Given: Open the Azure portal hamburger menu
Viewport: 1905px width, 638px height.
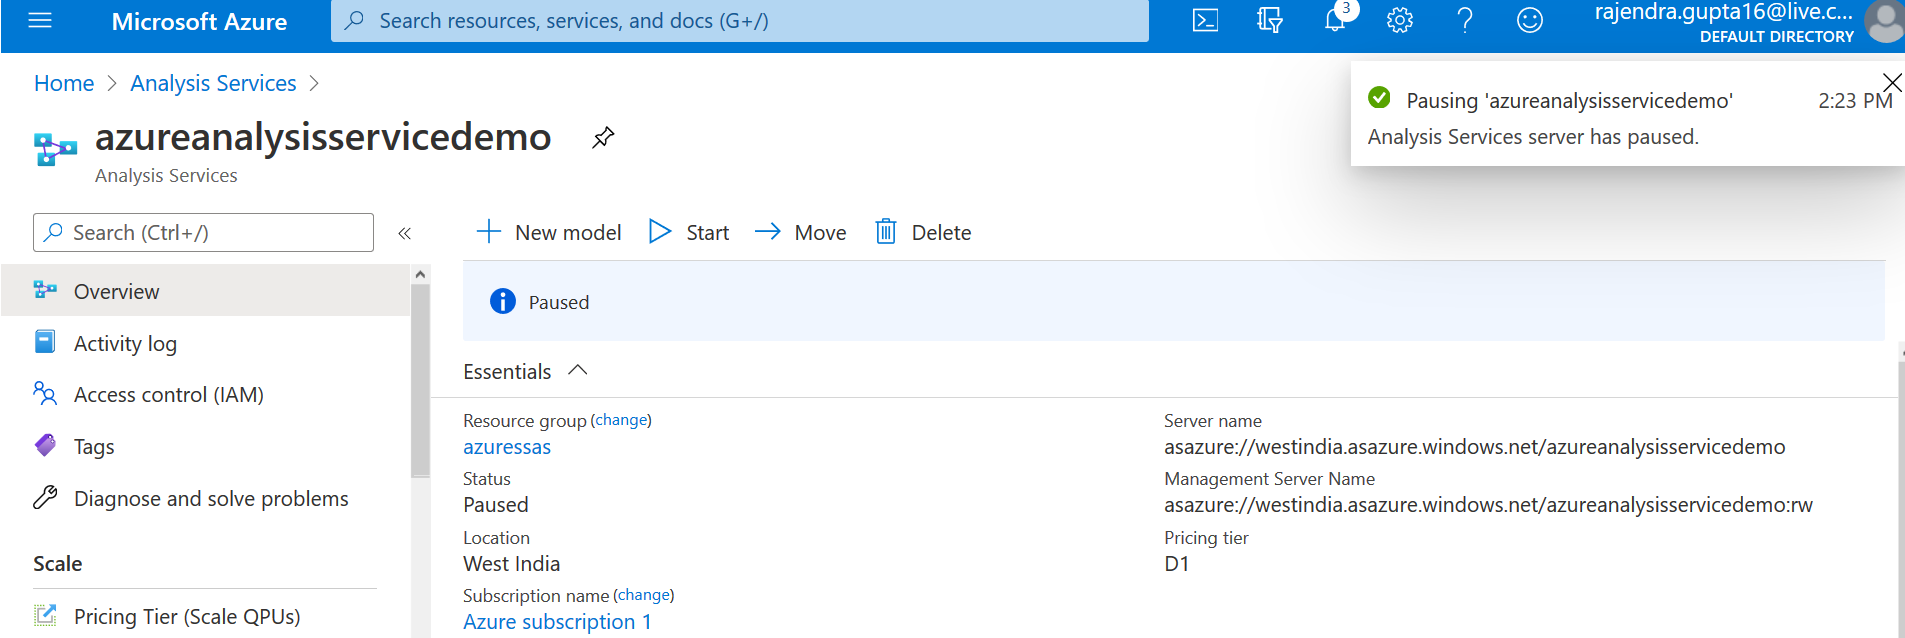Looking at the screenshot, I should tap(40, 21).
